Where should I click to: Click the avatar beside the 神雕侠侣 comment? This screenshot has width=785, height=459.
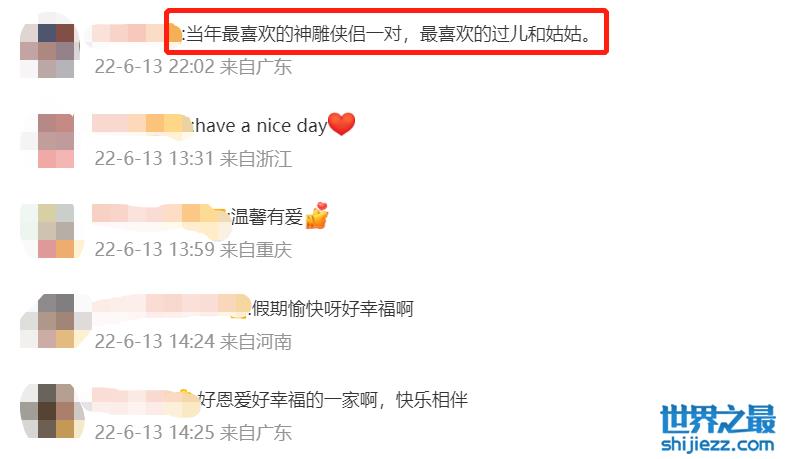click(49, 50)
